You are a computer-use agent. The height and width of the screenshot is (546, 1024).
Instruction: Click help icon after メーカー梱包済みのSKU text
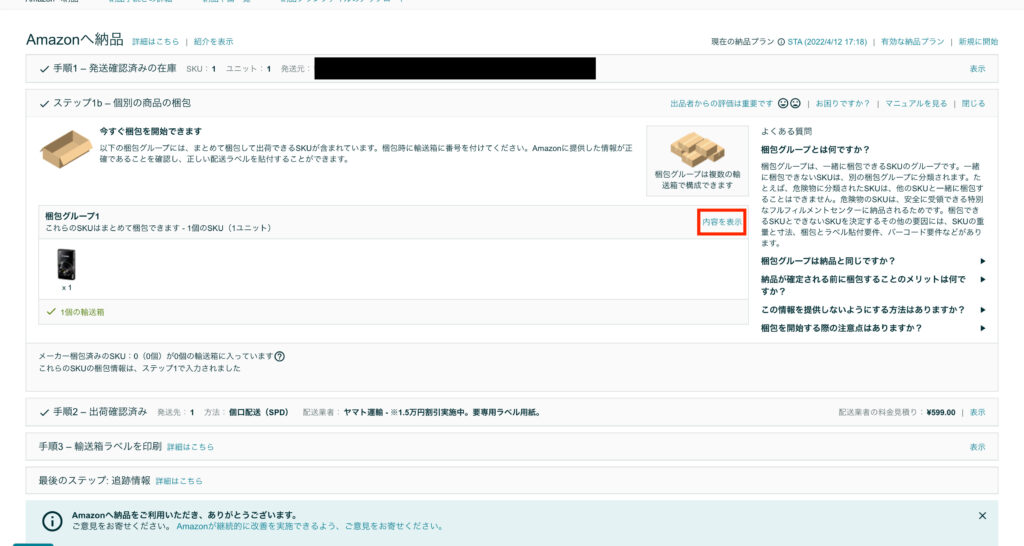point(280,357)
